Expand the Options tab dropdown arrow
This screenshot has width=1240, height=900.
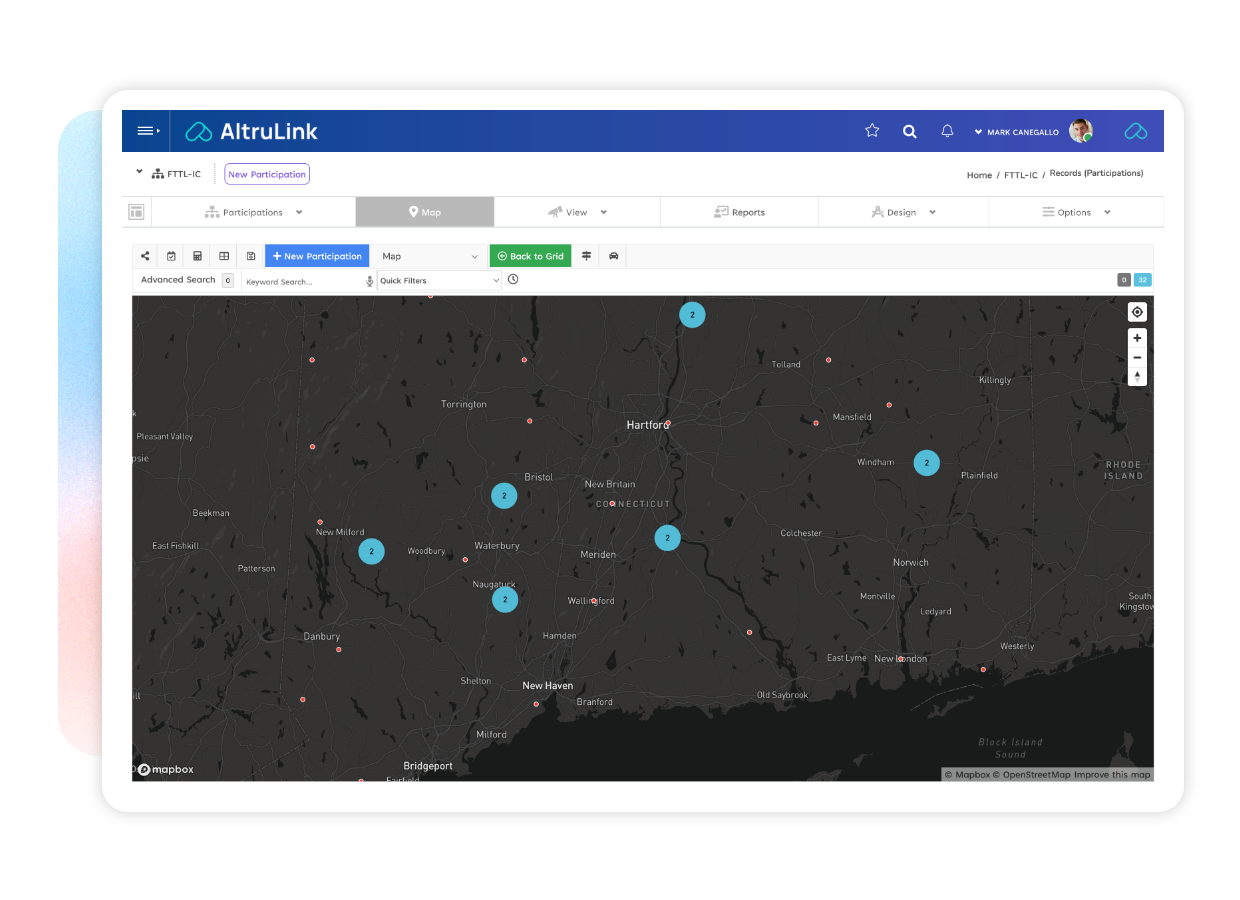point(1107,212)
